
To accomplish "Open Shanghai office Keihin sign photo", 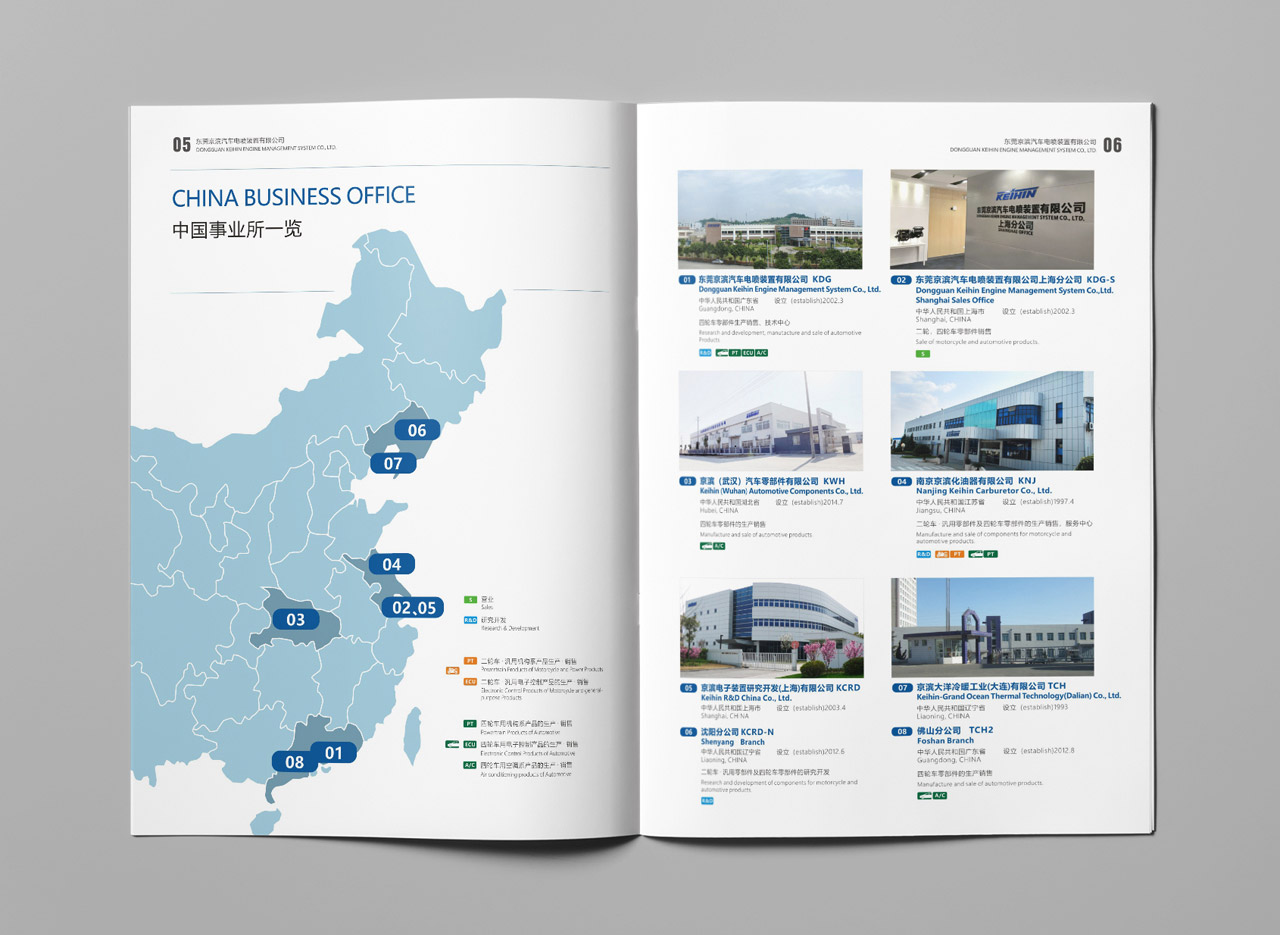I will (992, 219).
